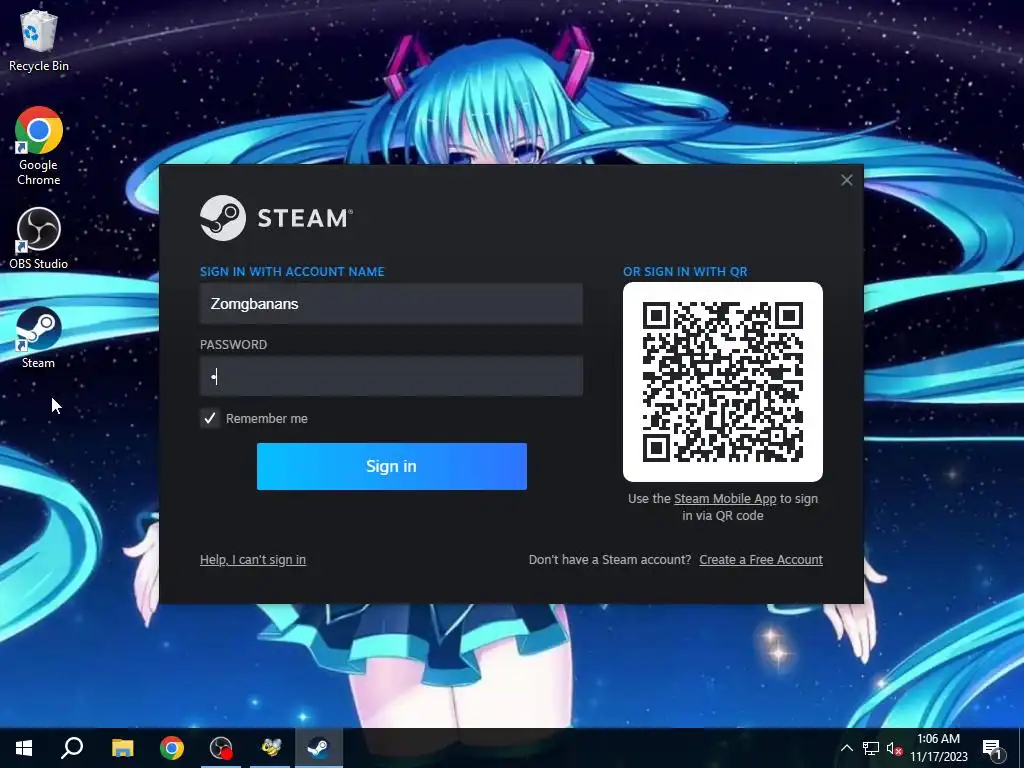Select the OBS Studio desktop shortcut
The height and width of the screenshot is (768, 1024).
pos(39,238)
